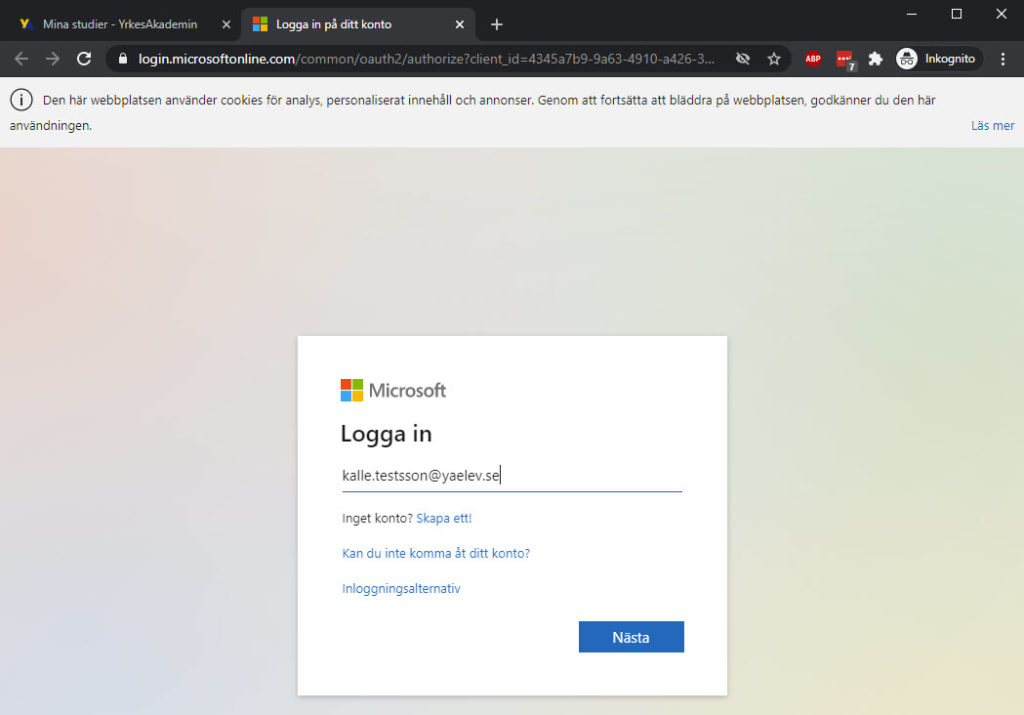1024x715 pixels.
Task: Click the Inkognito profile button
Action: (x=938, y=59)
